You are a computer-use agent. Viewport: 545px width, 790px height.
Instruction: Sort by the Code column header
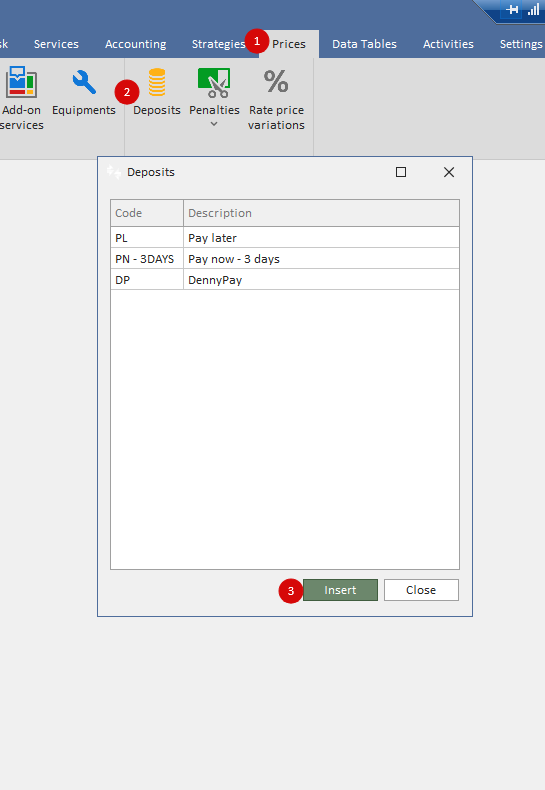click(x=147, y=213)
